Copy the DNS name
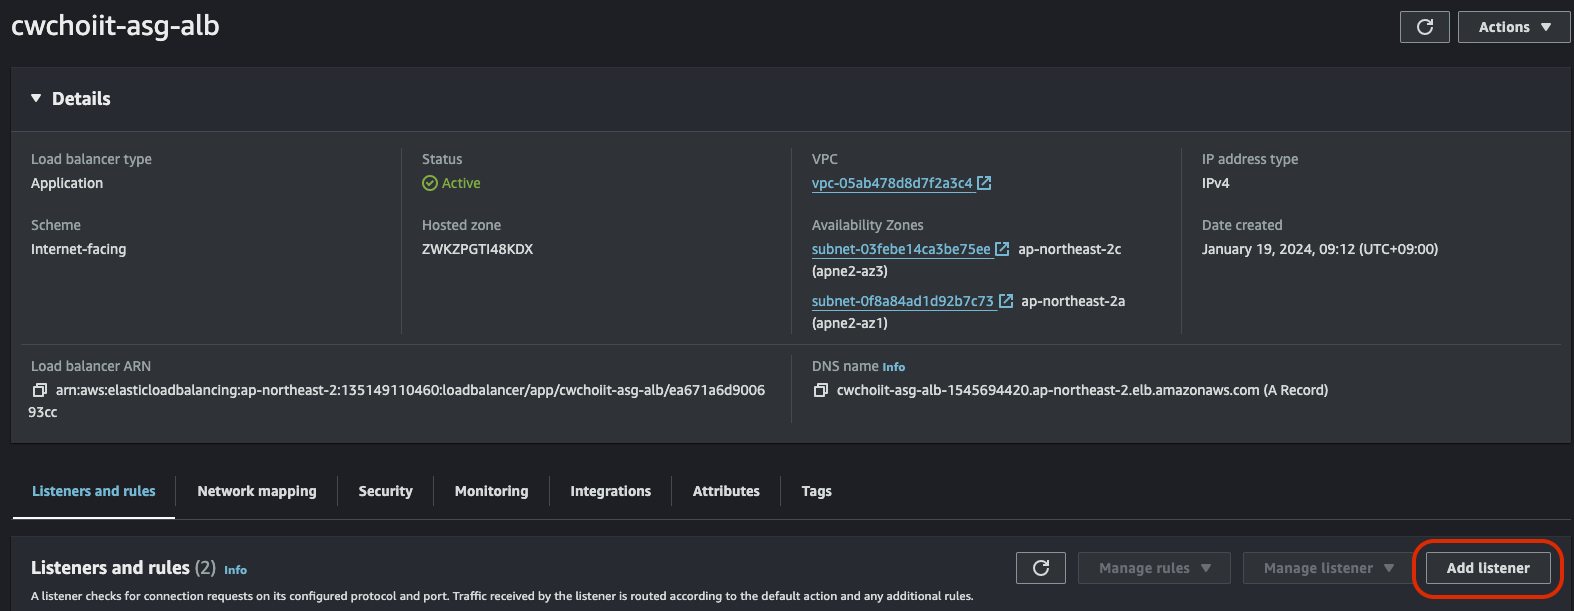The image size is (1574, 611). pos(821,390)
